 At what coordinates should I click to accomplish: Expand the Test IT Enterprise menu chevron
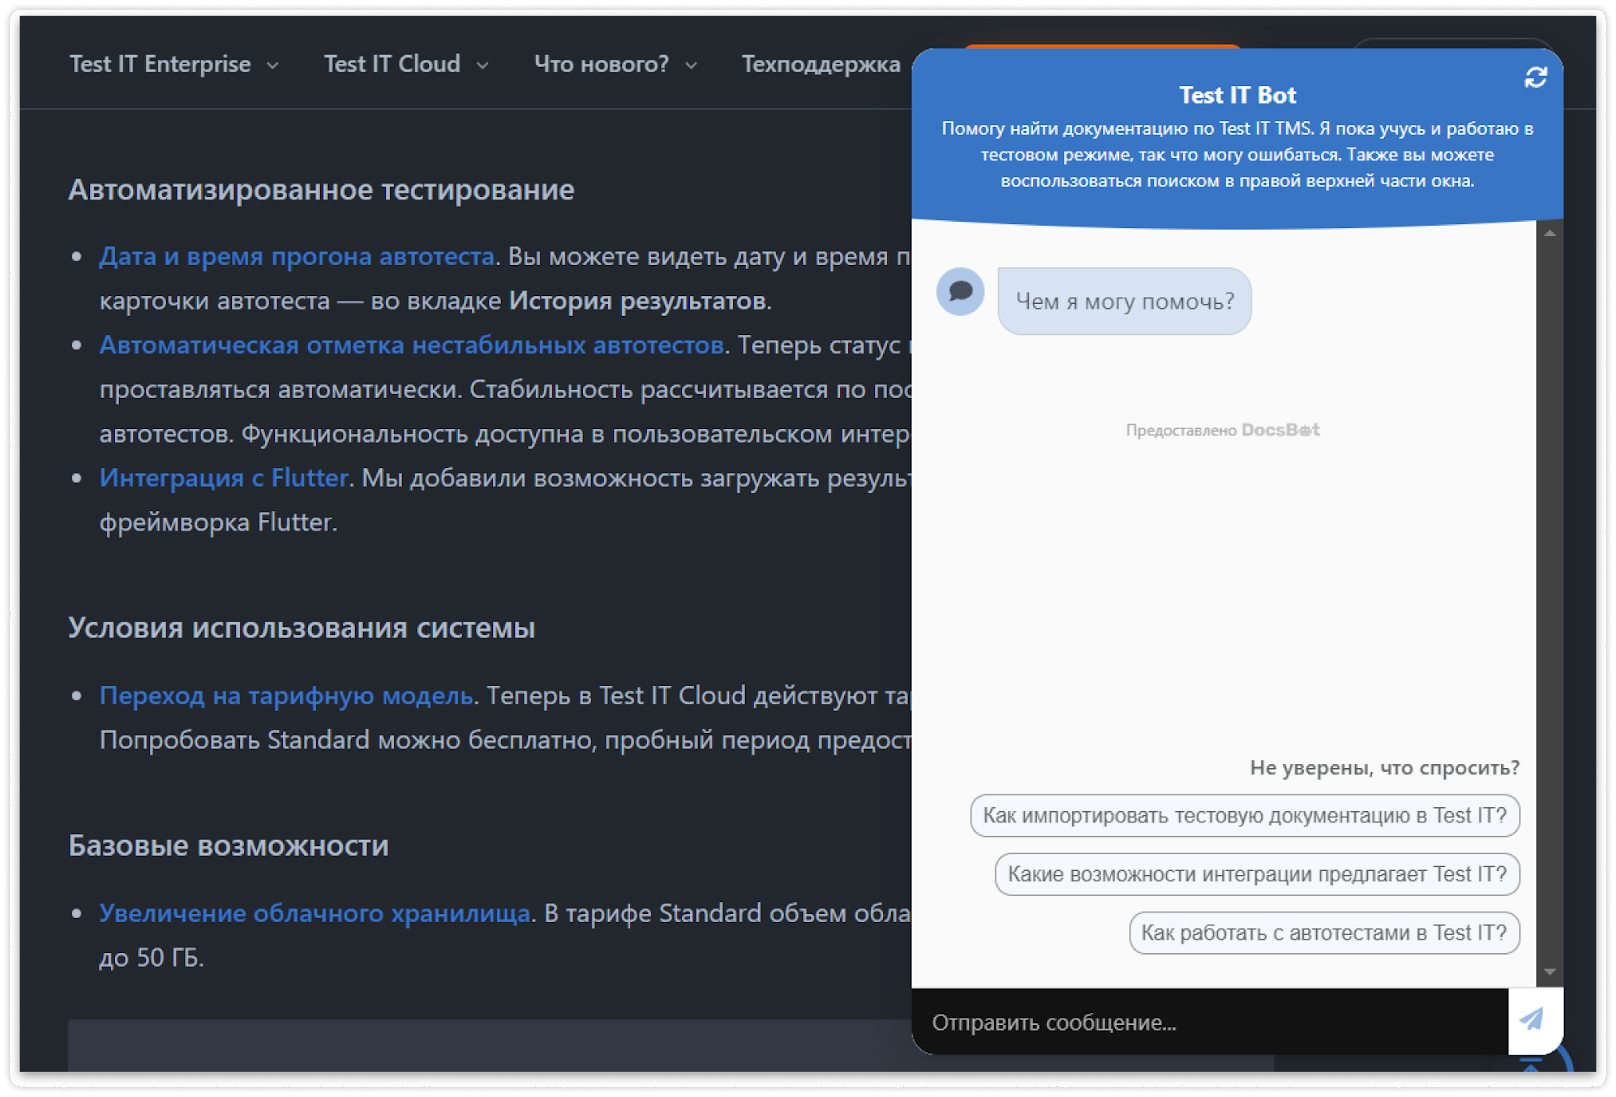point(272,65)
